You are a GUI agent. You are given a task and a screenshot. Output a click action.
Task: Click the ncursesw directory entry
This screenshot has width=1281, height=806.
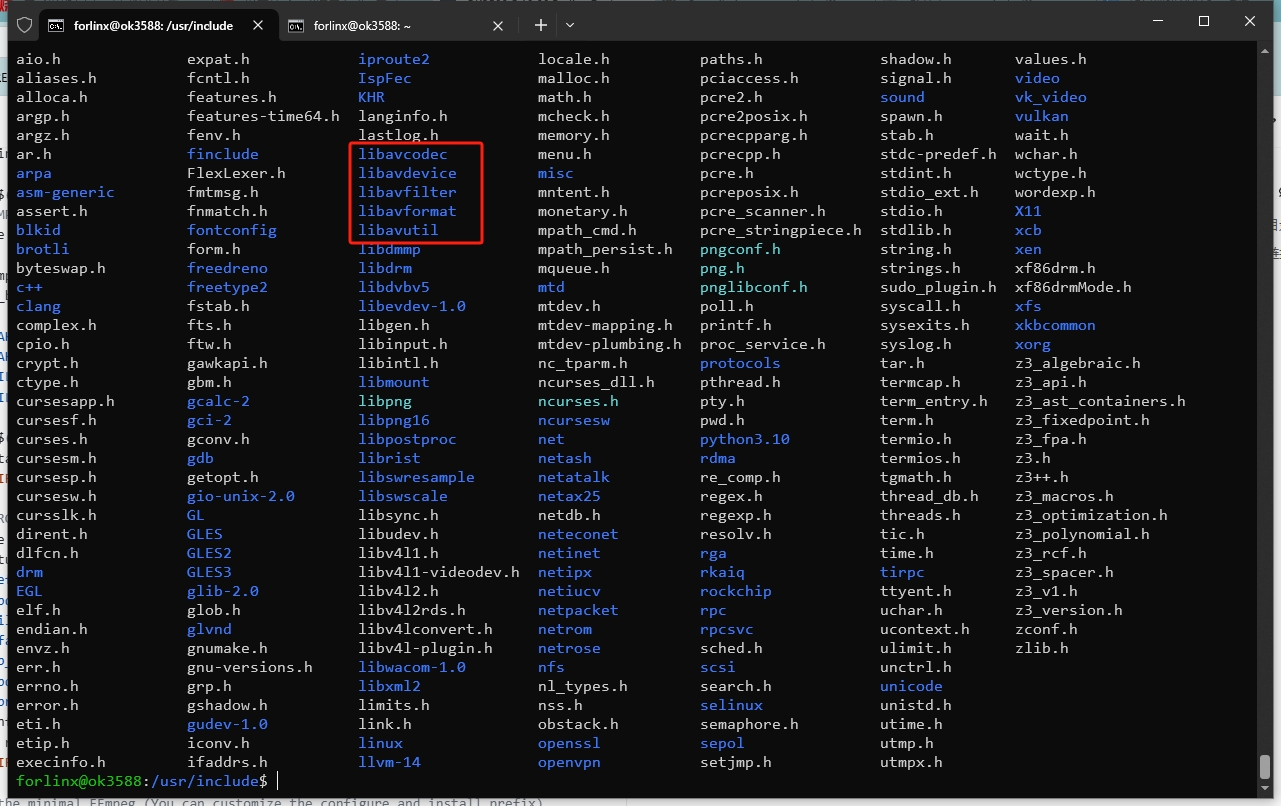[x=574, y=420]
